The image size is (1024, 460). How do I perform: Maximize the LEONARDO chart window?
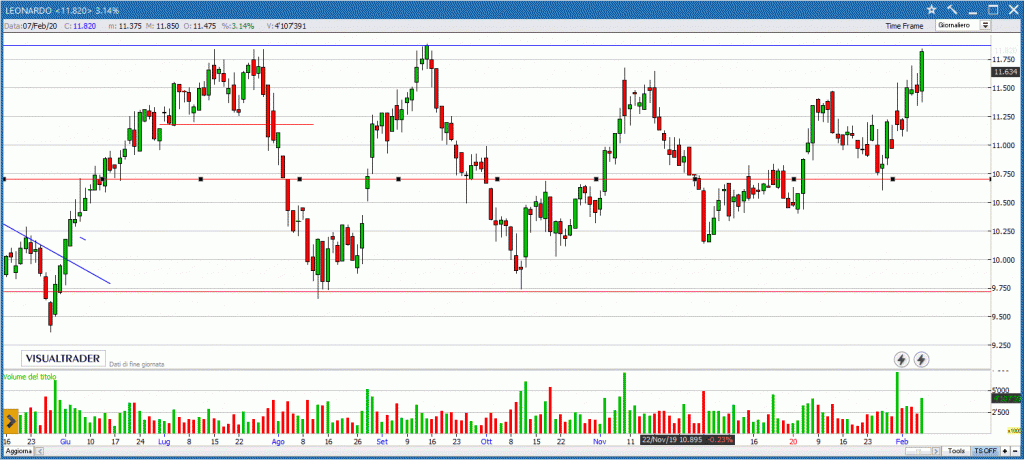pos(993,9)
